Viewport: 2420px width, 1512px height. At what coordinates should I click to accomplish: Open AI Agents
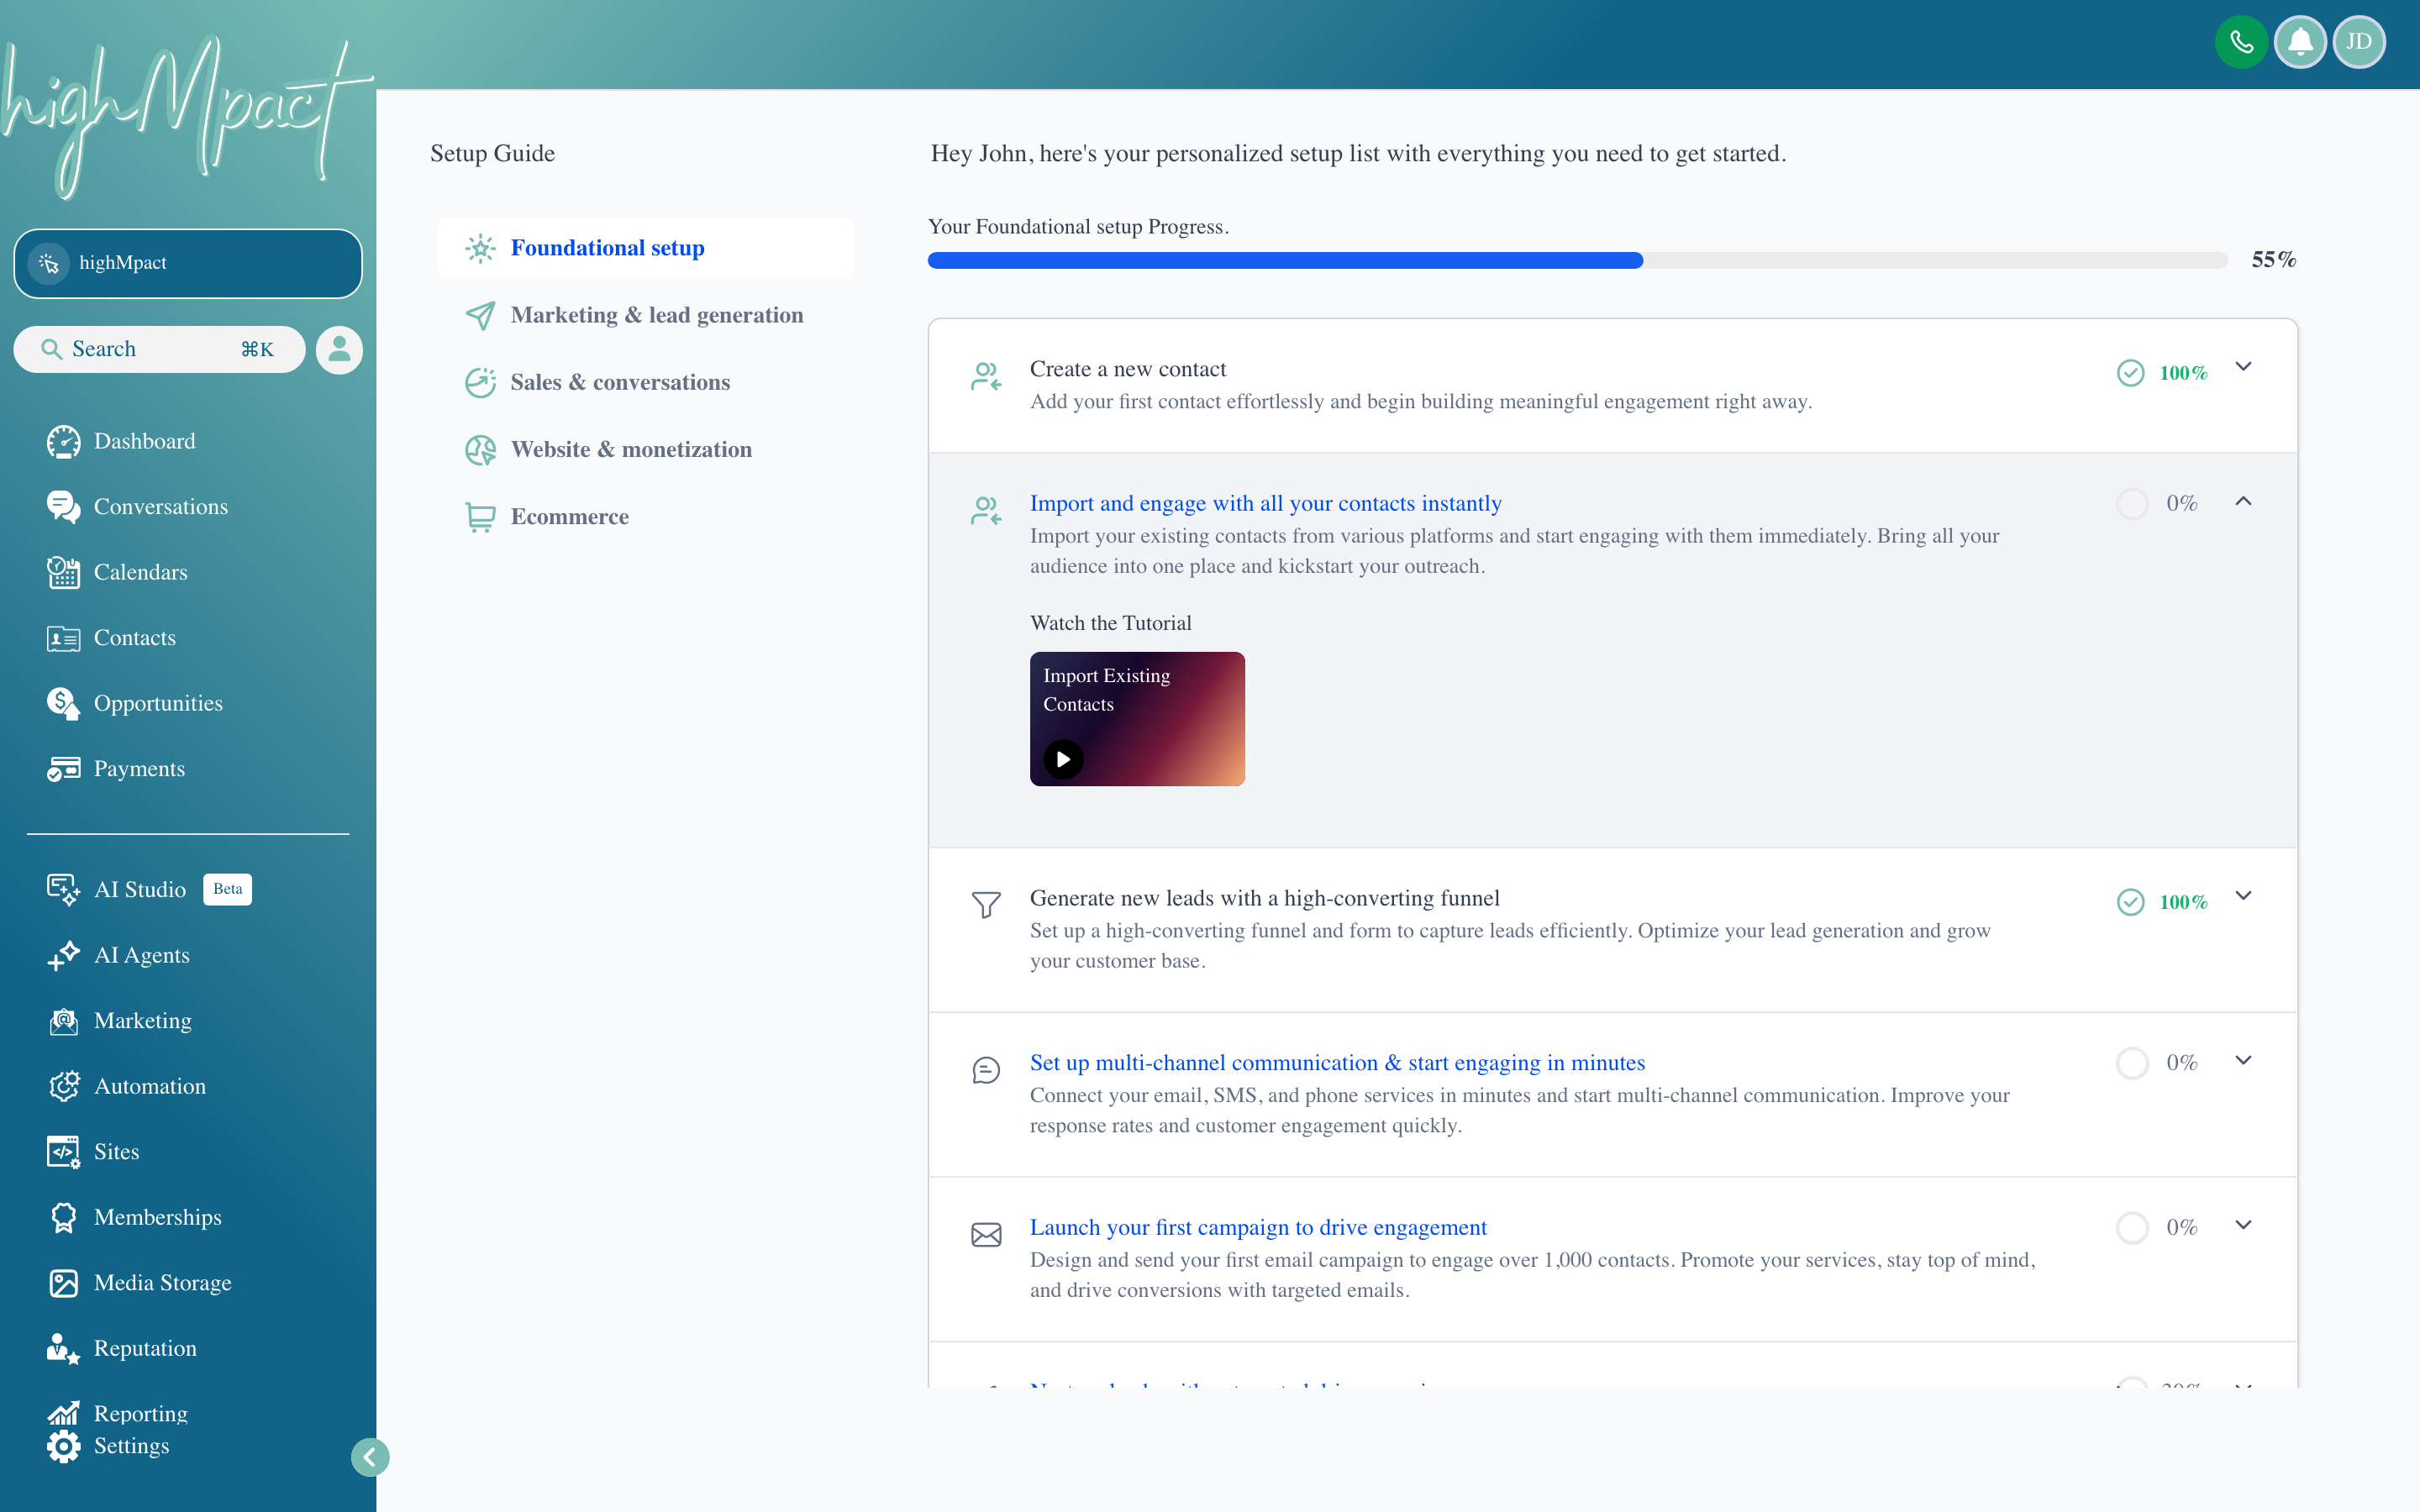pyautogui.click(x=118, y=955)
